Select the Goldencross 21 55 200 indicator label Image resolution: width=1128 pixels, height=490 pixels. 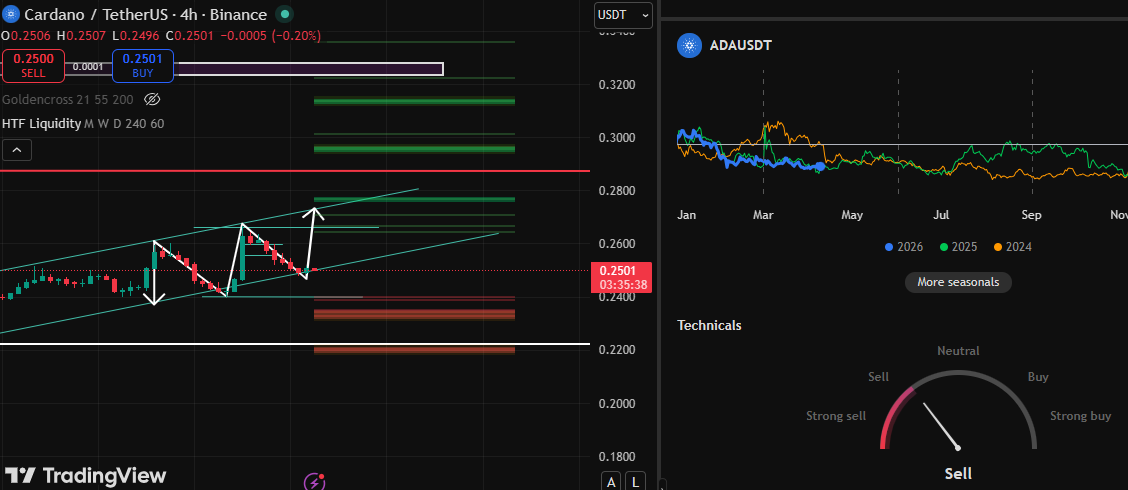pyautogui.click(x=70, y=99)
